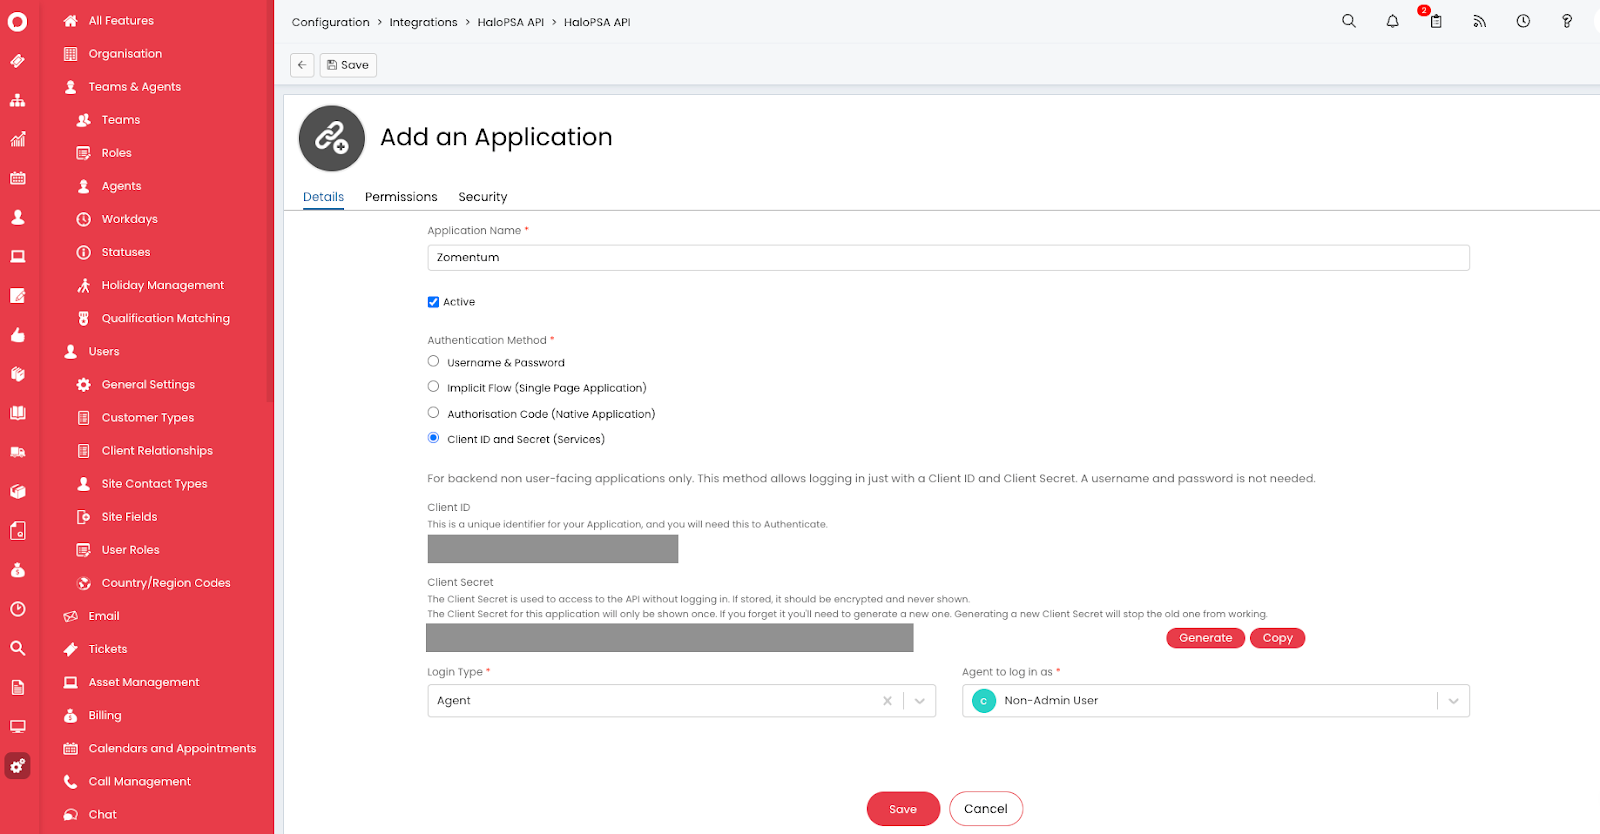The height and width of the screenshot is (834, 1600).
Task: Open the delivery truck icon in the rail
Action: [17, 452]
